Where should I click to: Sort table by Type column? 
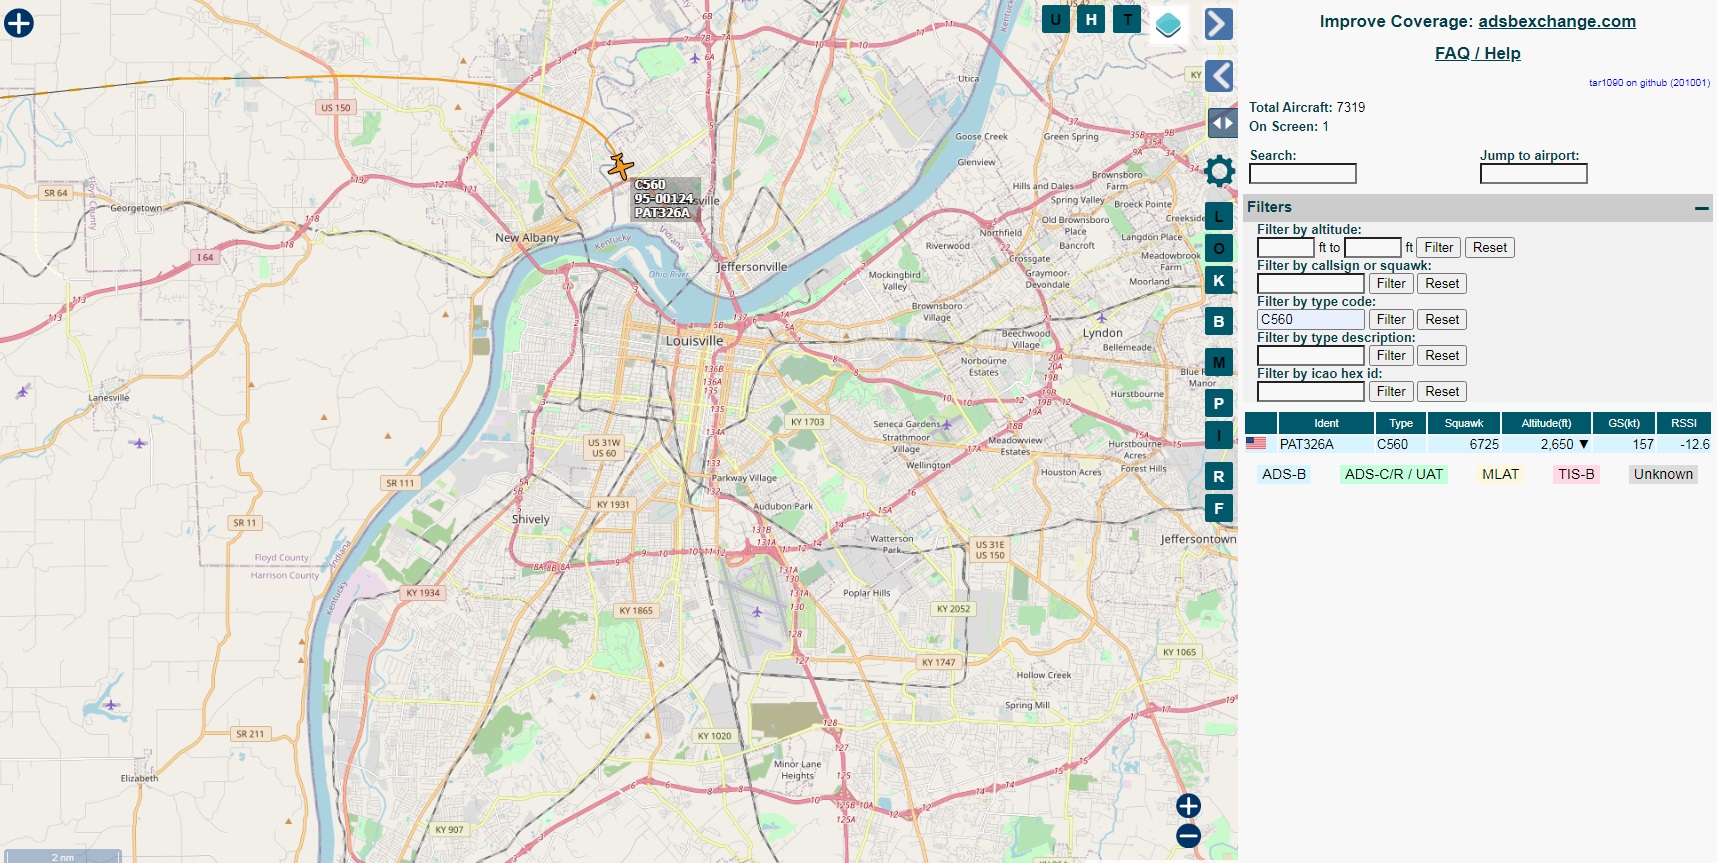pyautogui.click(x=1401, y=423)
